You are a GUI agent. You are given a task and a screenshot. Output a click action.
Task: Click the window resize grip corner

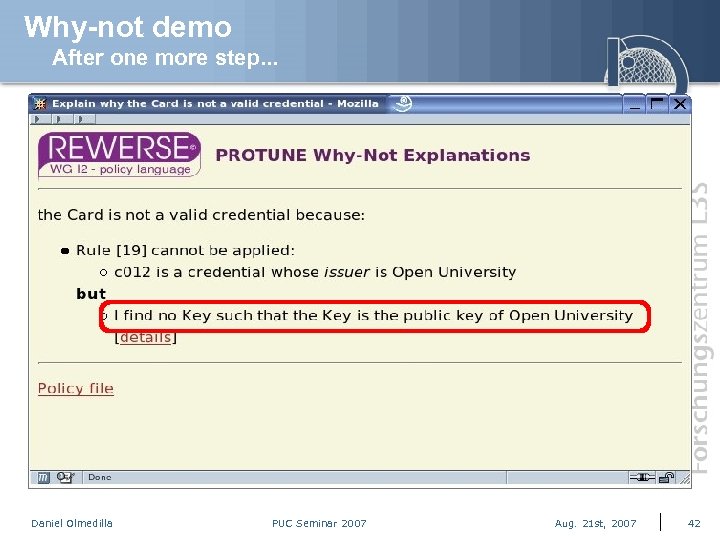pos(684,478)
